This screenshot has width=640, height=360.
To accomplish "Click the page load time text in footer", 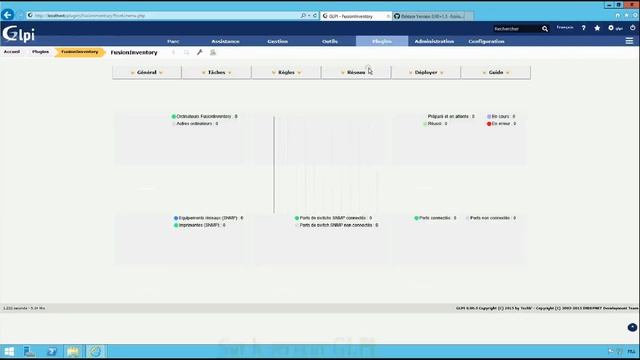I will click(x=24, y=308).
